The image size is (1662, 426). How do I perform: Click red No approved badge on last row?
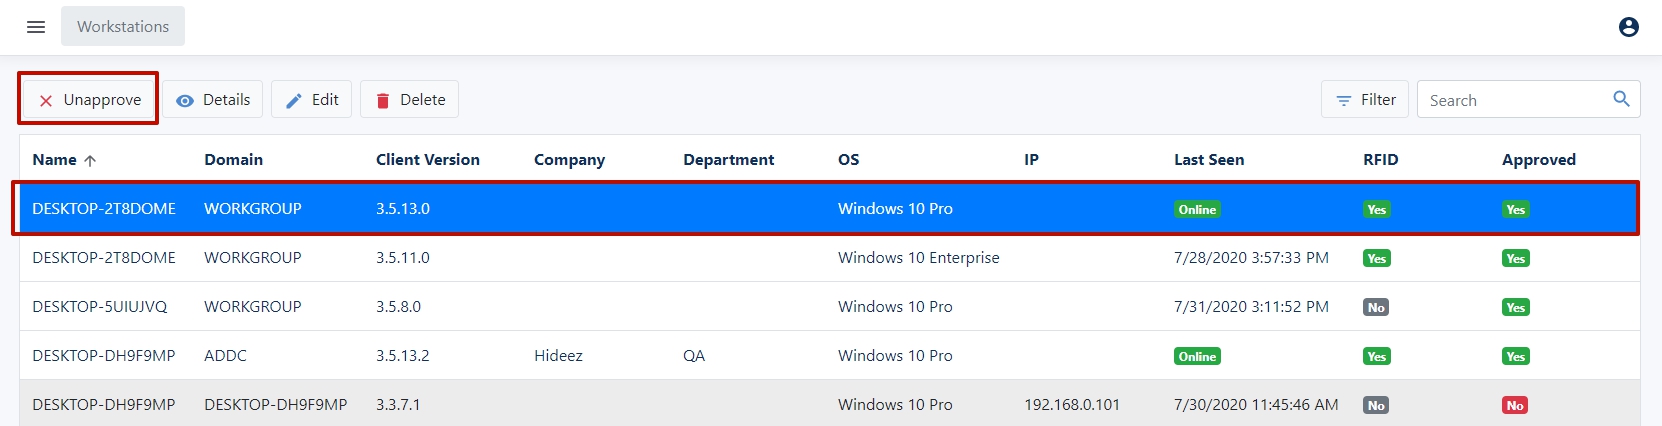[1514, 405]
